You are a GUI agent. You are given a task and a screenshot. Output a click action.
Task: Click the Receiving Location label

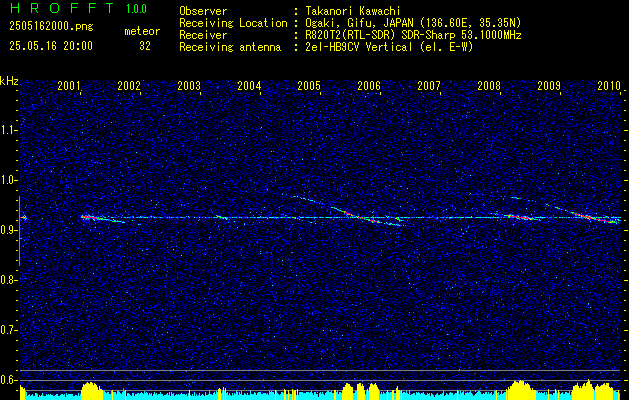233,23
